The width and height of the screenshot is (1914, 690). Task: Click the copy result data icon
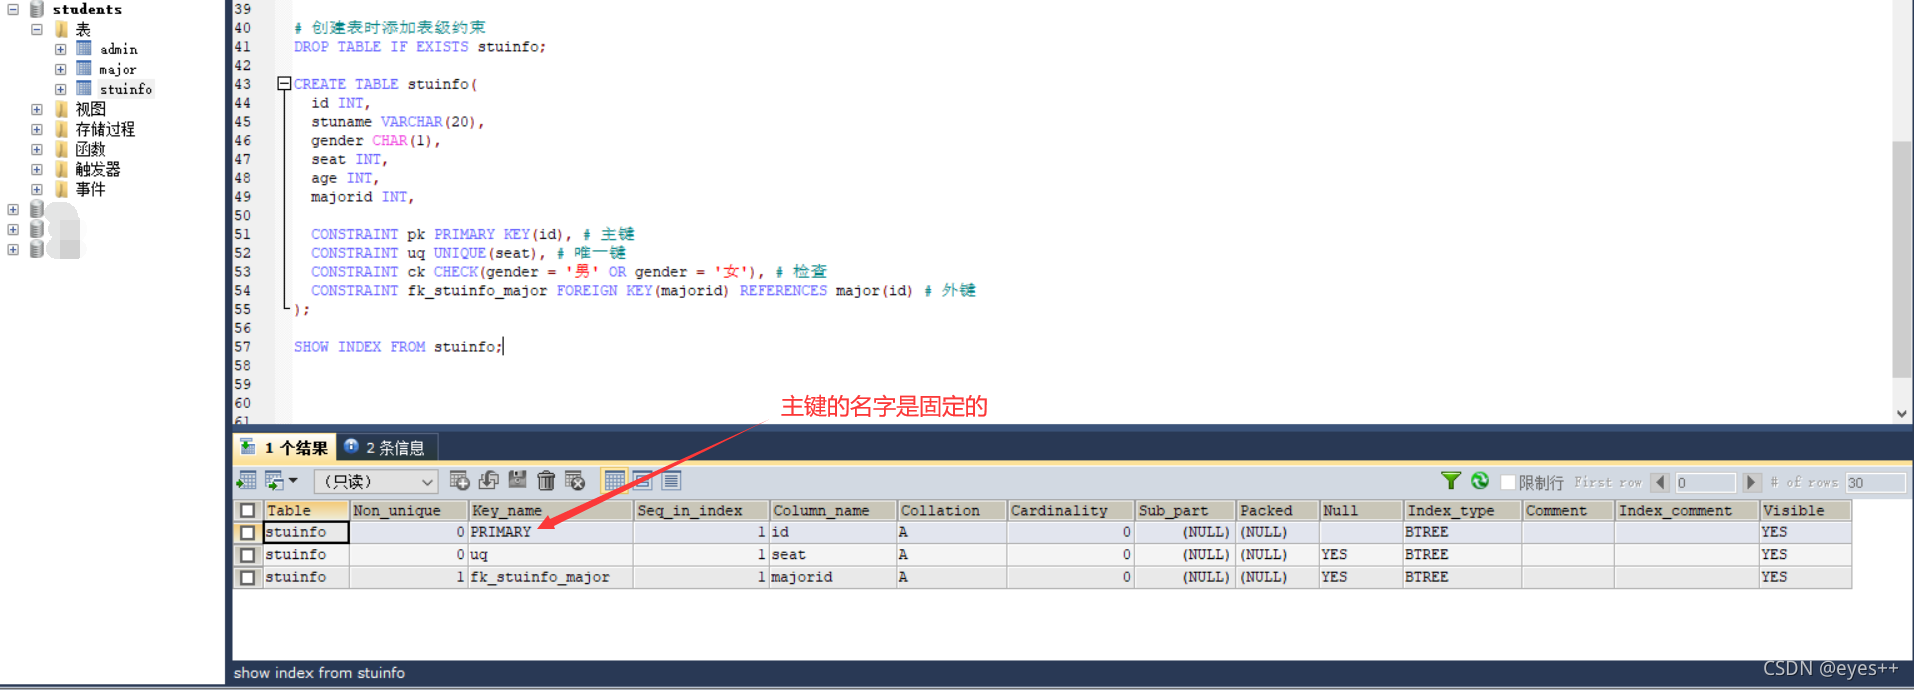(x=273, y=481)
